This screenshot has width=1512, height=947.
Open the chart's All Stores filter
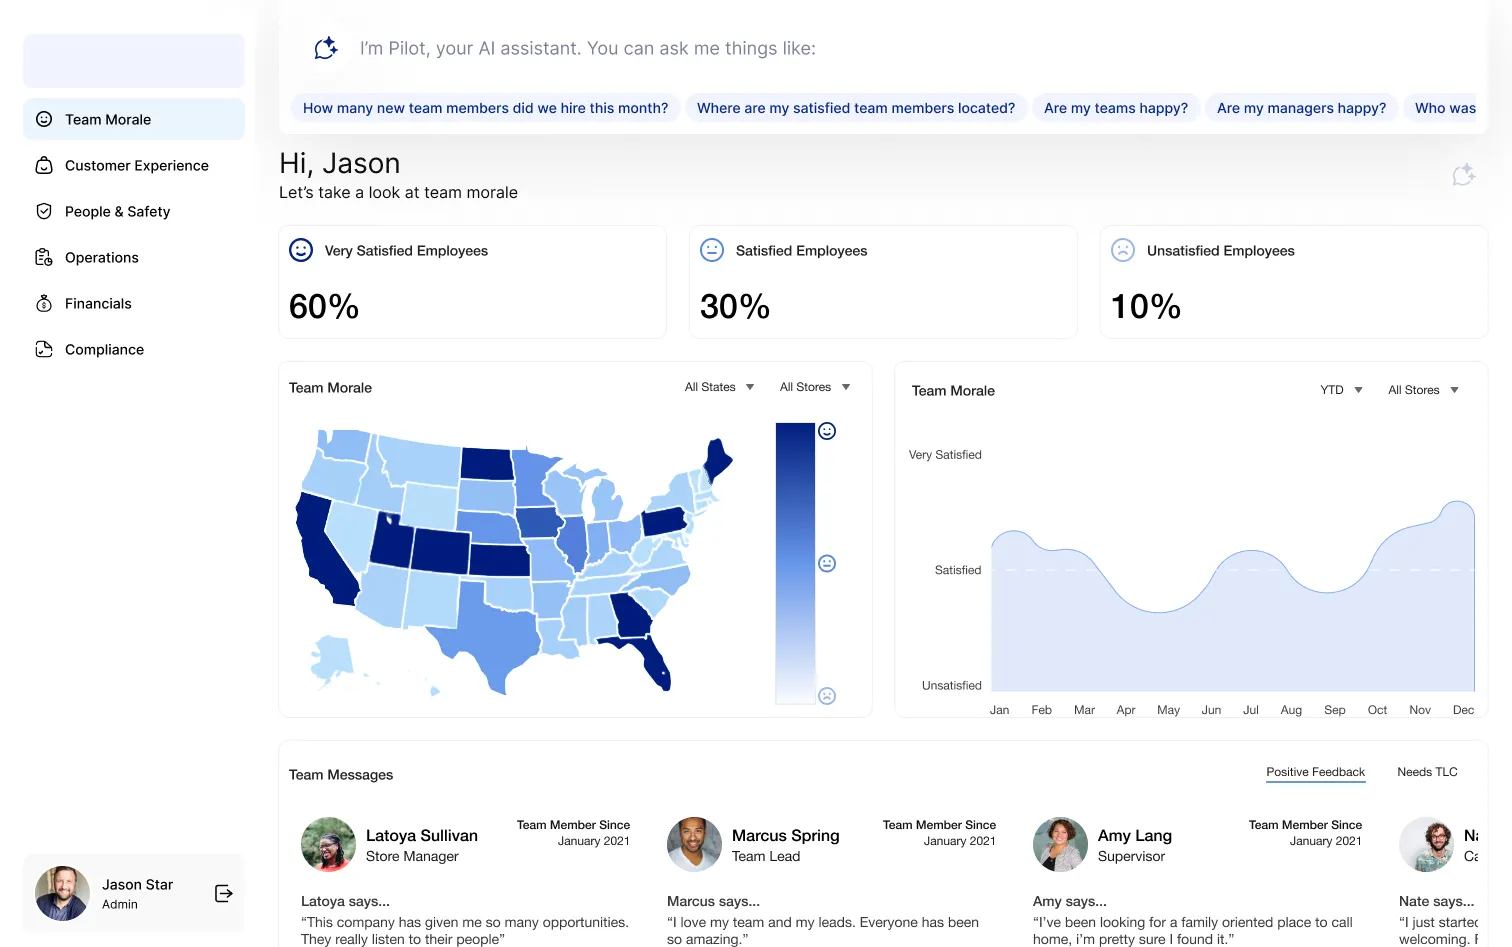pos(1422,390)
